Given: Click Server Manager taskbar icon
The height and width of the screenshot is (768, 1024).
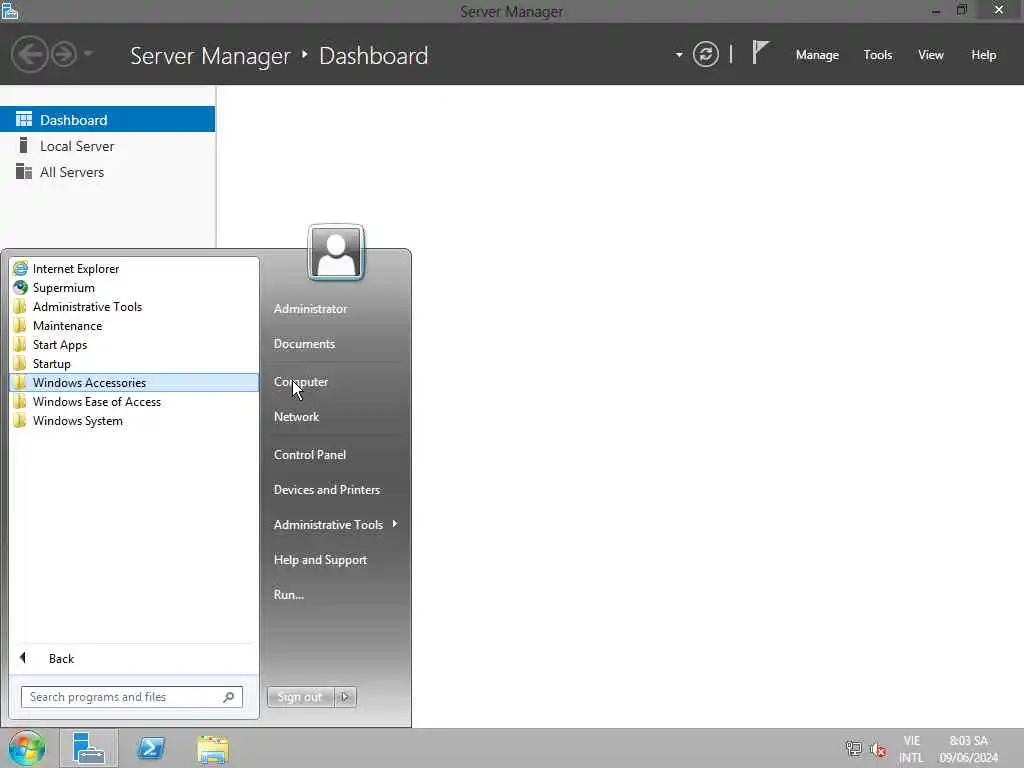Looking at the screenshot, I should pos(89,748).
